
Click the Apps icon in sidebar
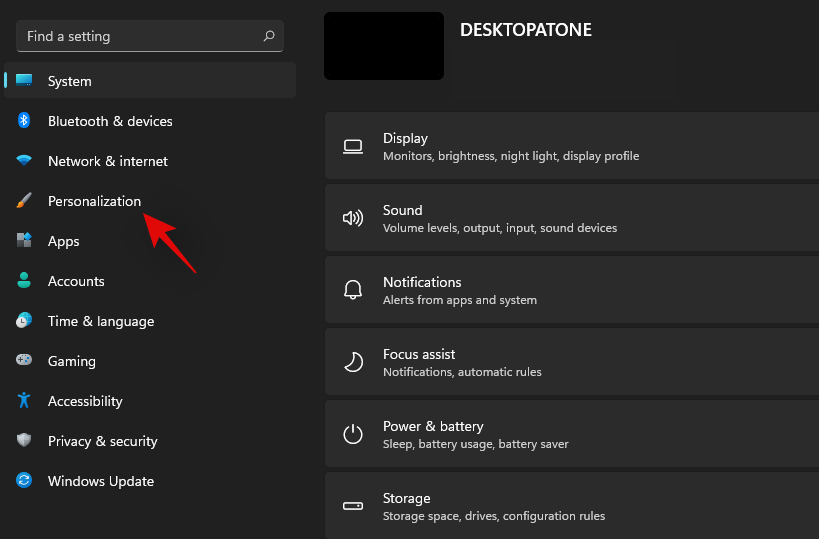point(24,241)
